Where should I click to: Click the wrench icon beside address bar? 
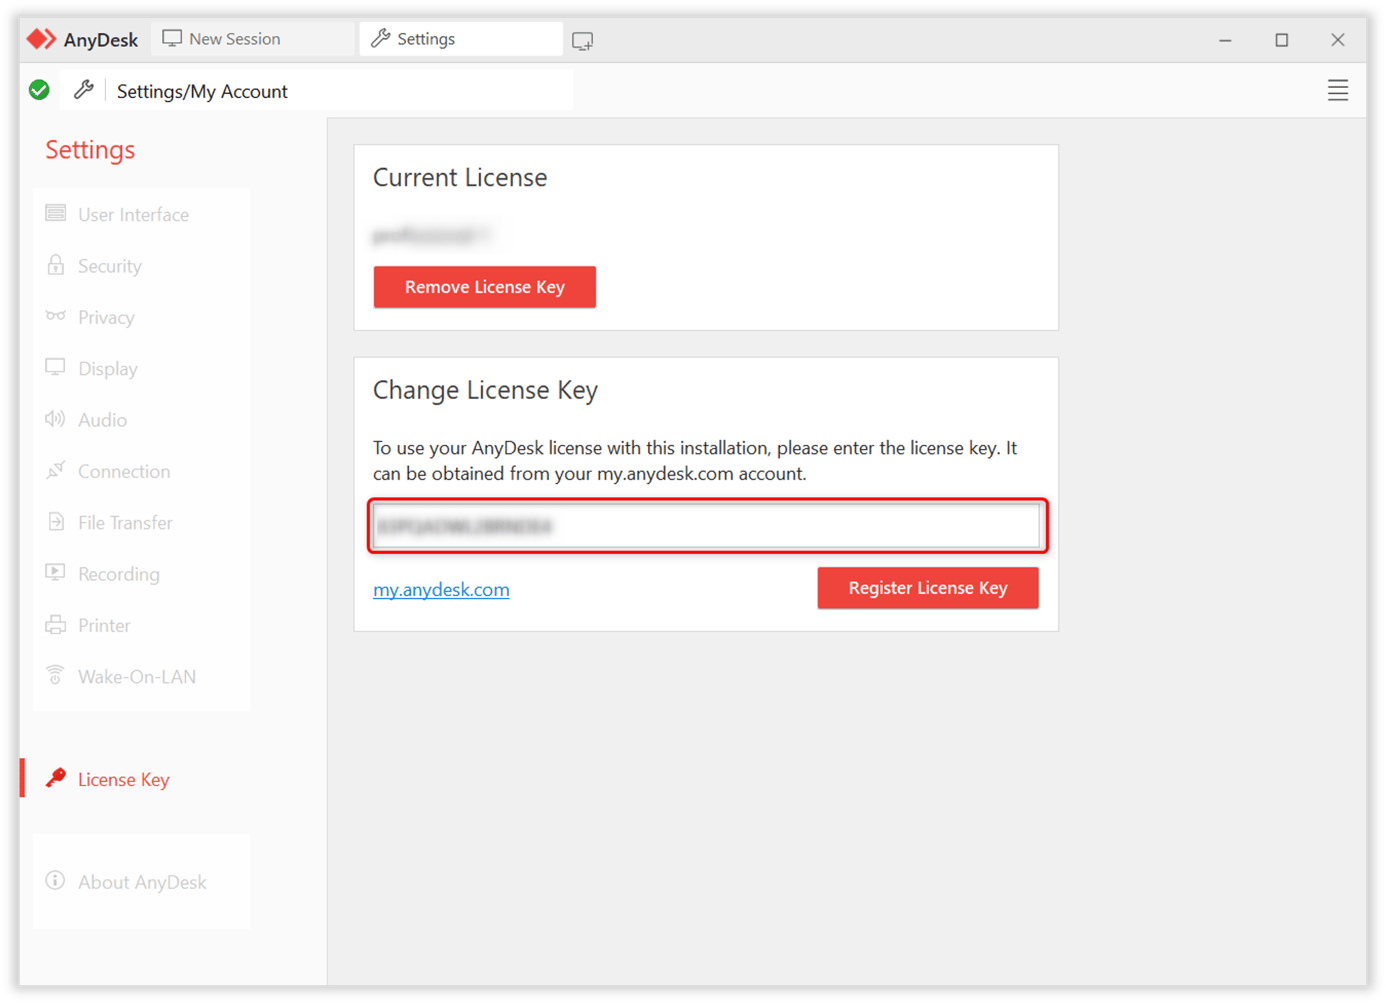[x=84, y=90]
